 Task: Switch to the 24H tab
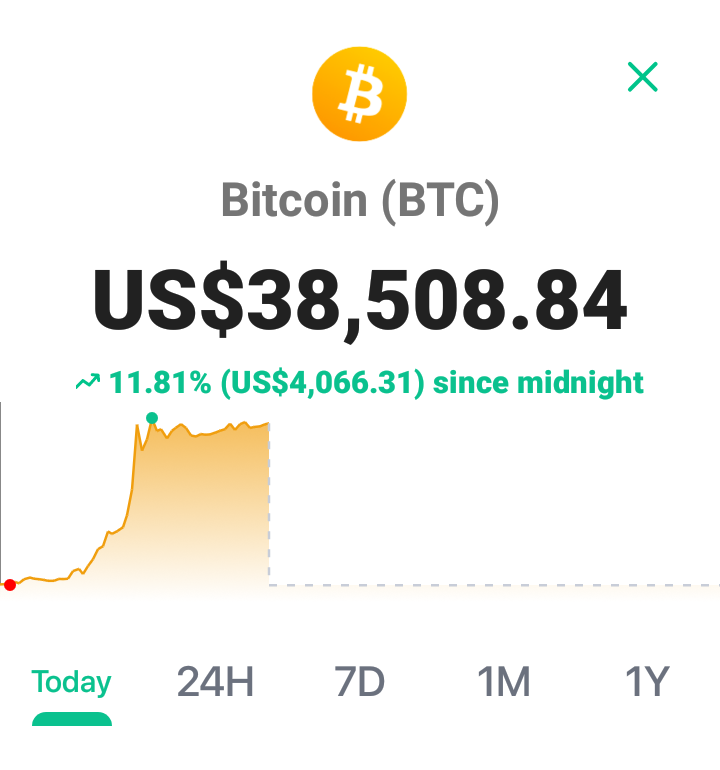pos(215,682)
